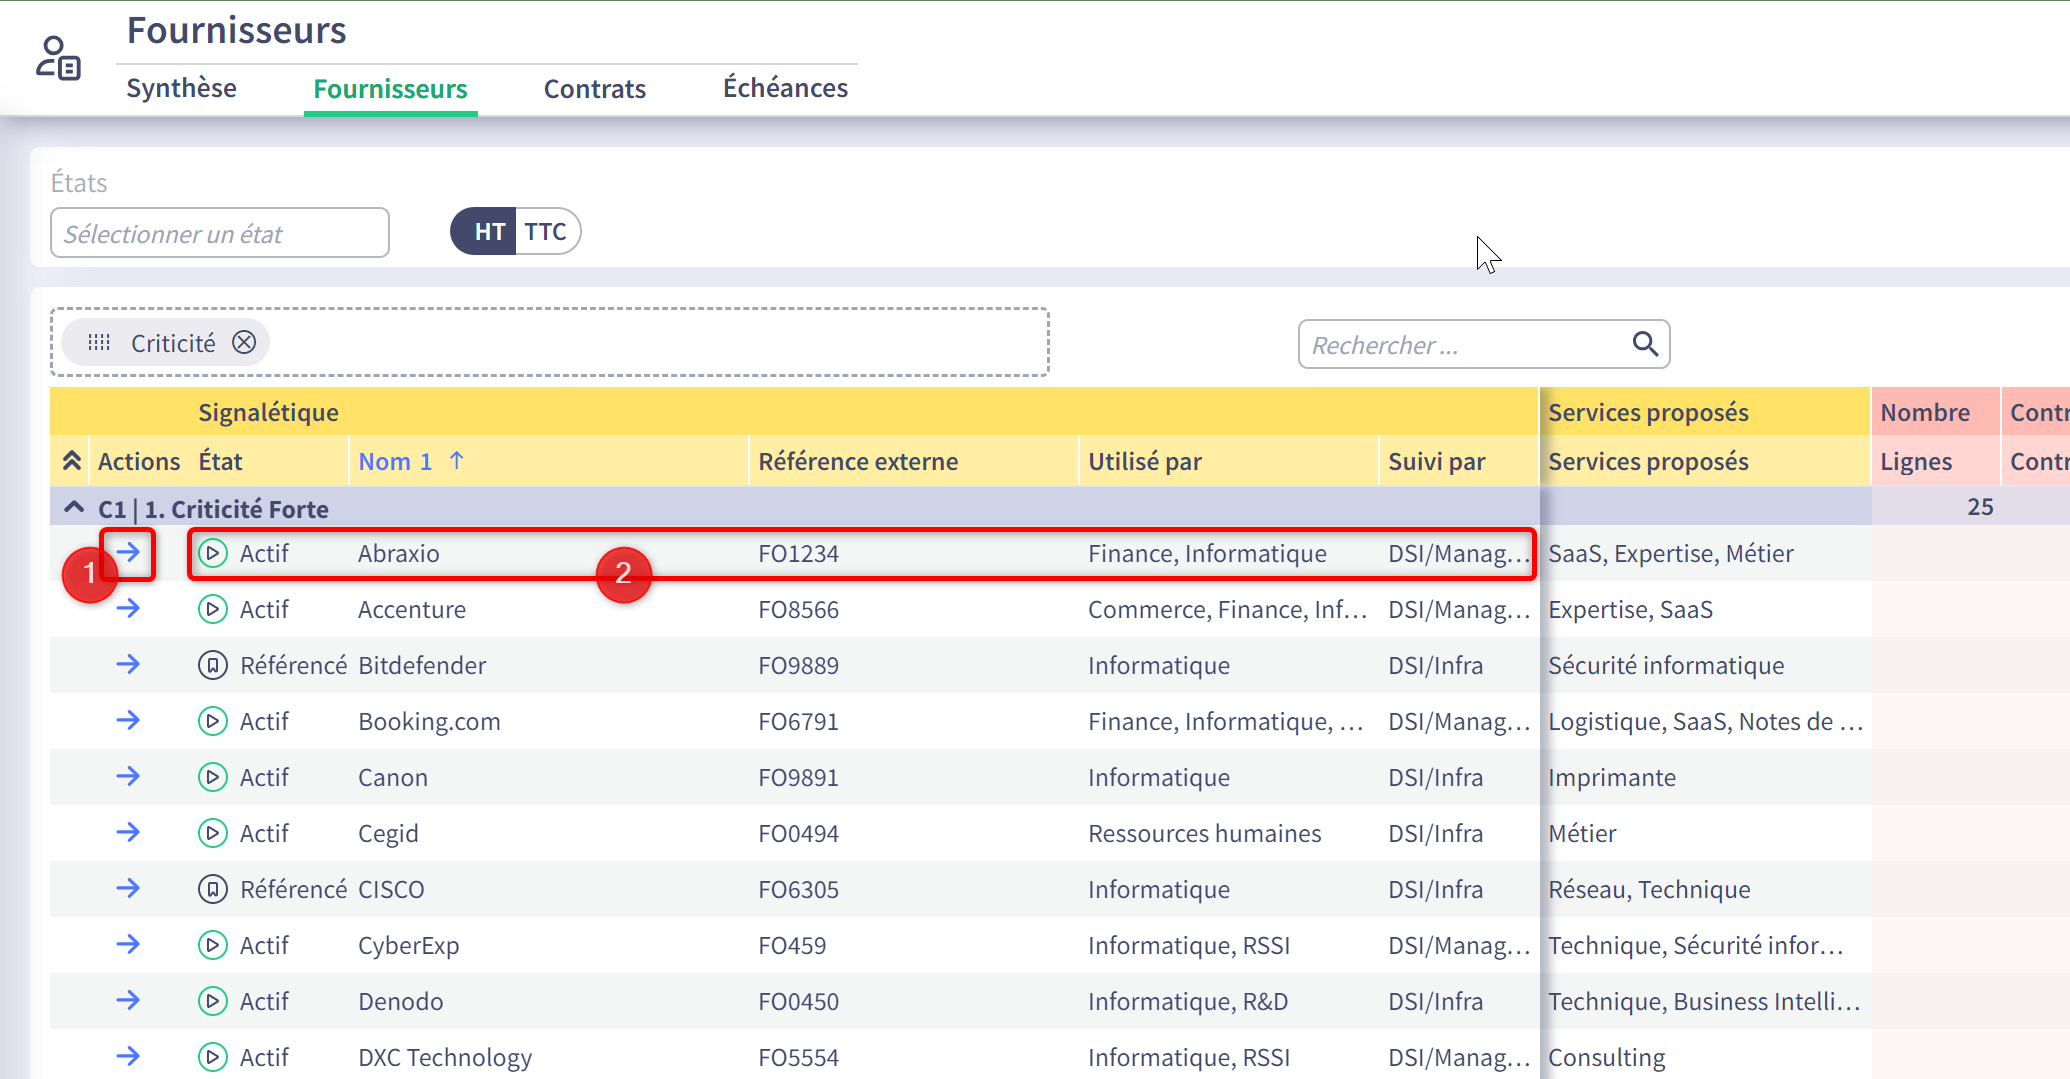Select the CISCO supplier name
Screen dimensions: 2070x1079
391,889
